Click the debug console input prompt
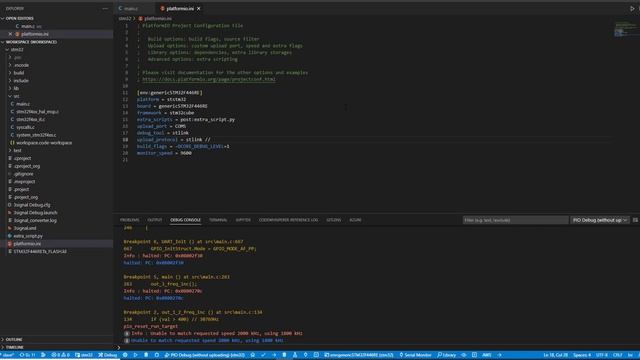Screen dimensions: 640x360 376,348
